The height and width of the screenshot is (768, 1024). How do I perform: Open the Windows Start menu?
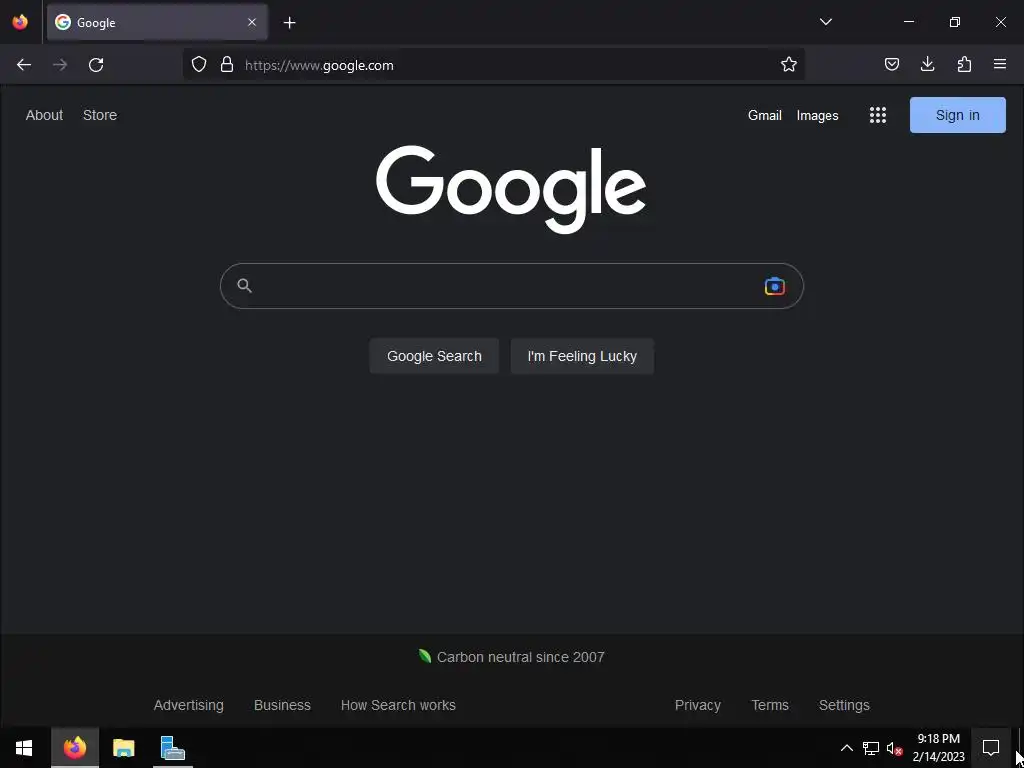pos(24,748)
